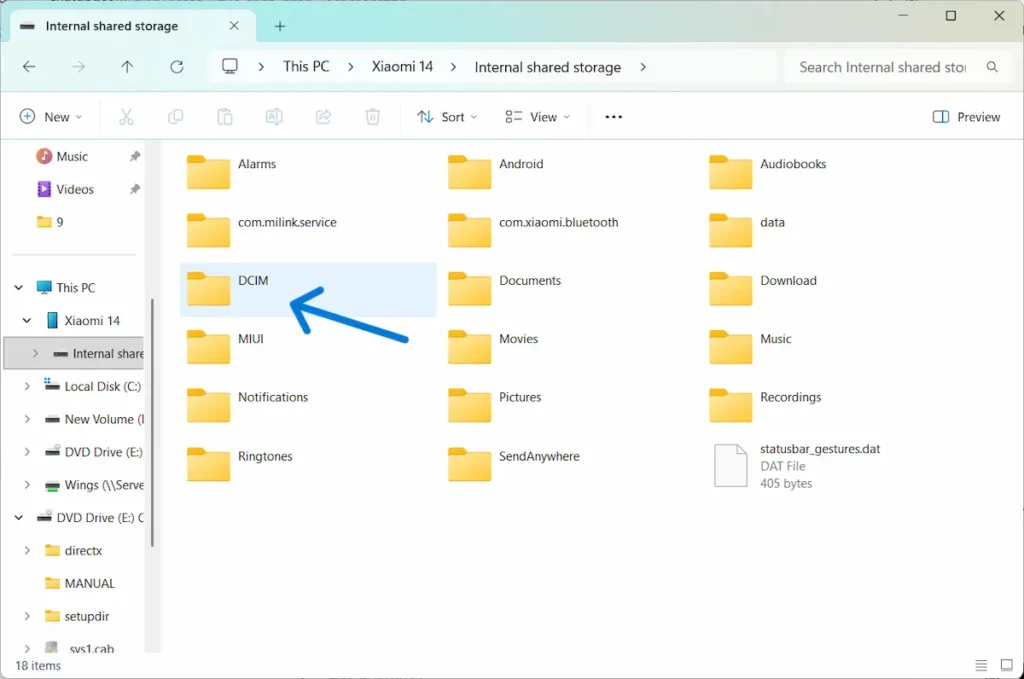Click the chevron after Internal shared storage breadcrumb

[643, 67]
